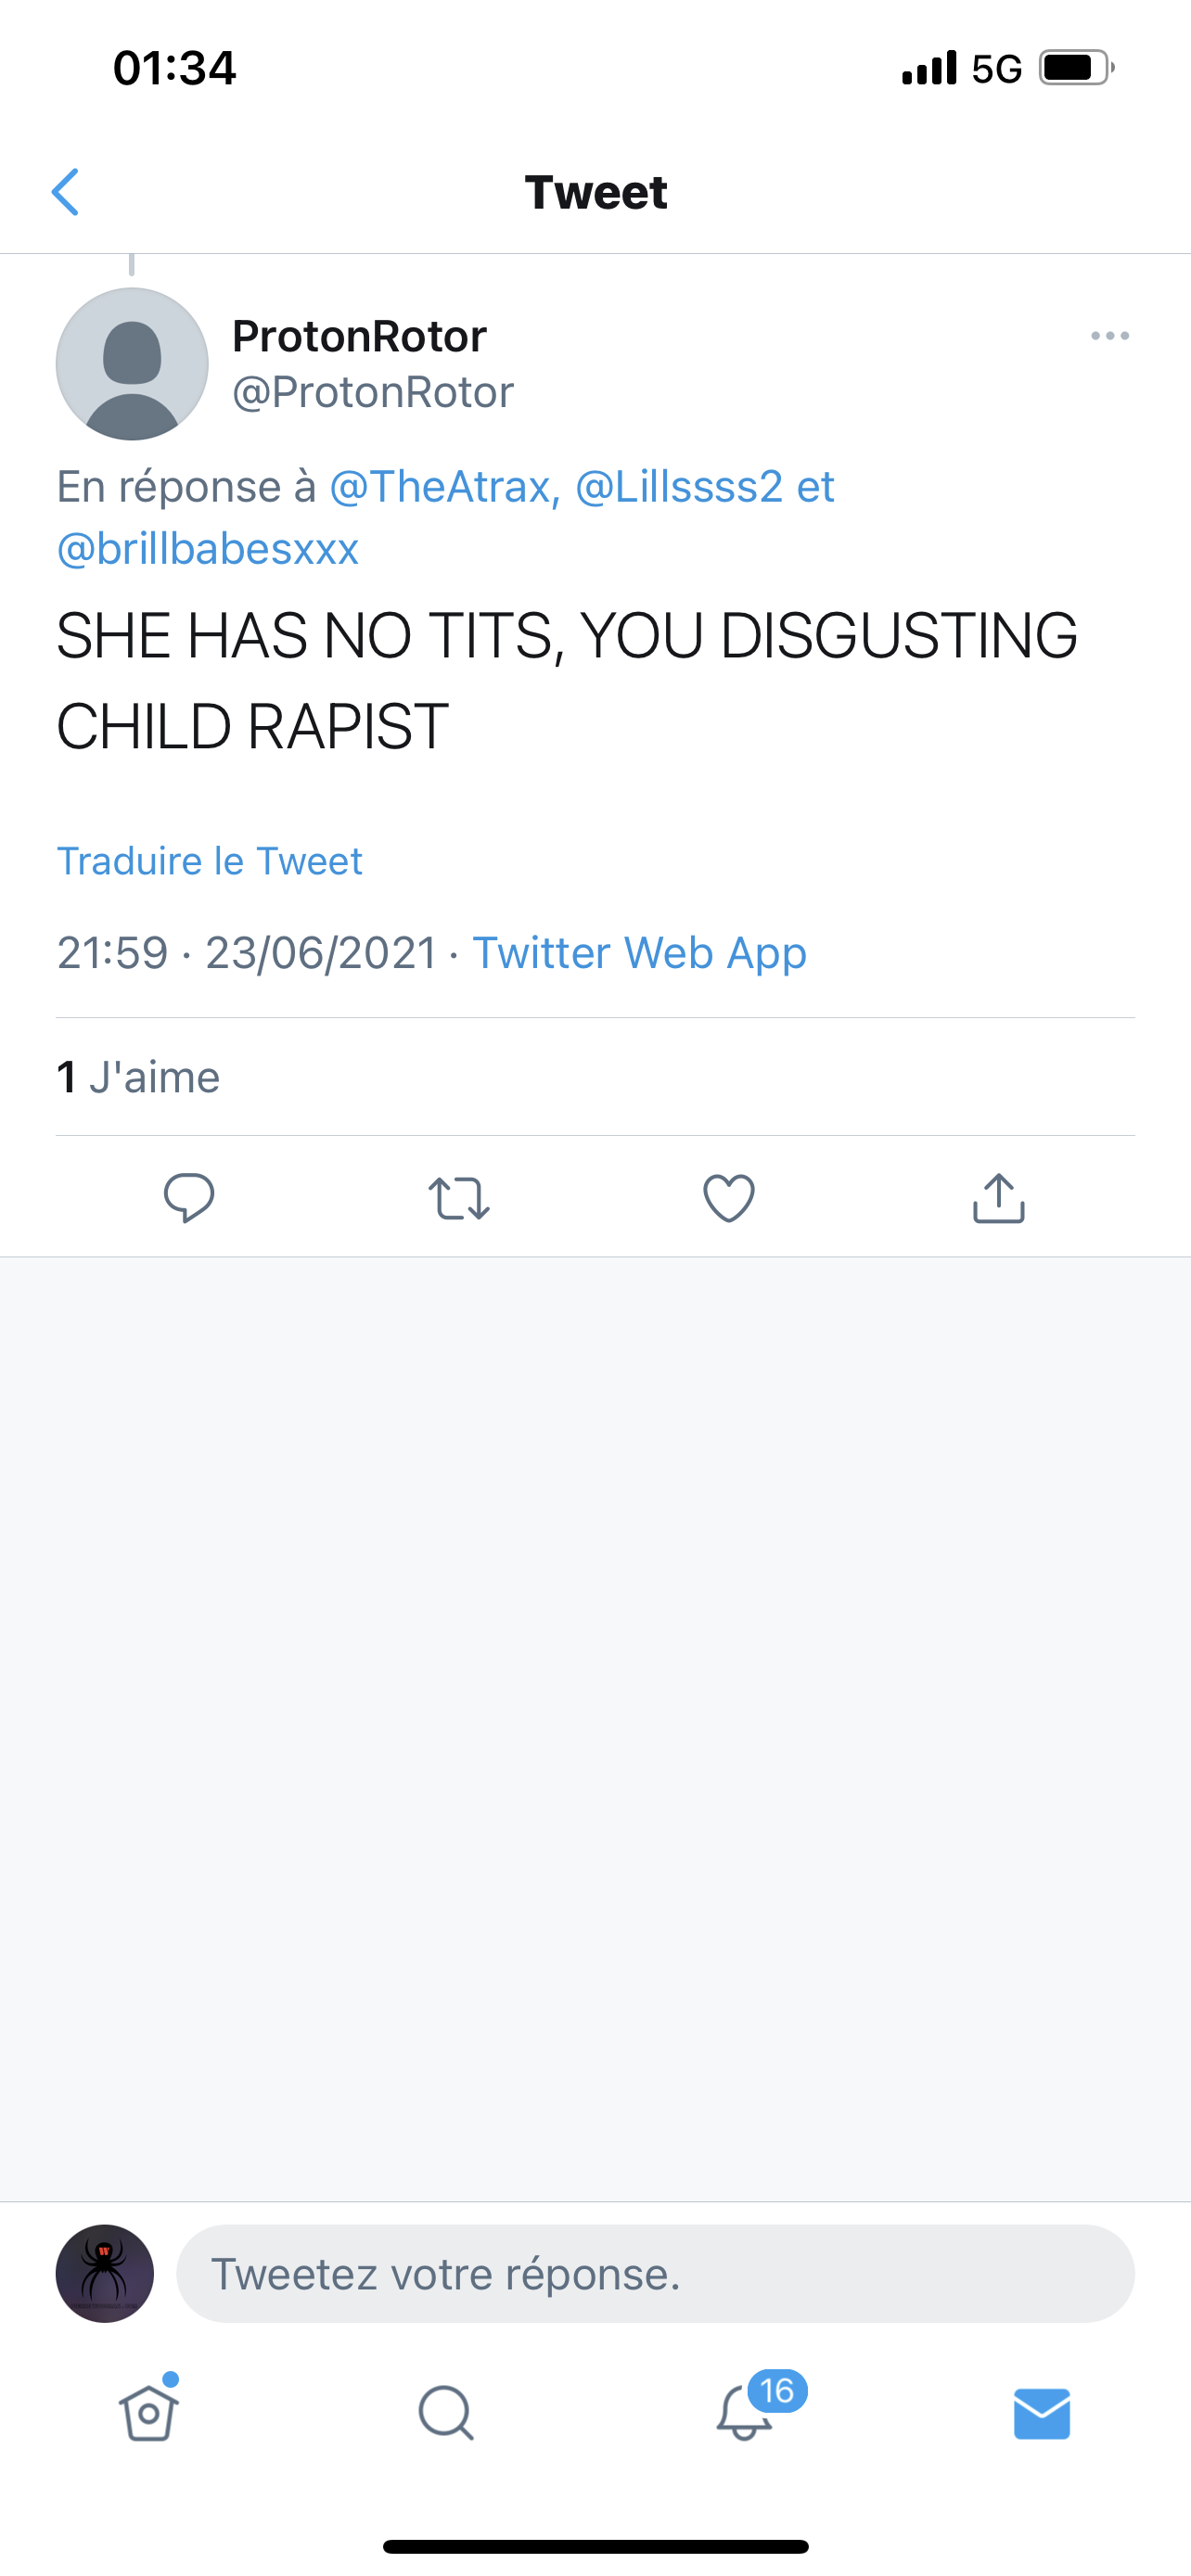The image size is (1191, 2576).
Task: Open notifications bell with 16 badge
Action: point(746,2412)
